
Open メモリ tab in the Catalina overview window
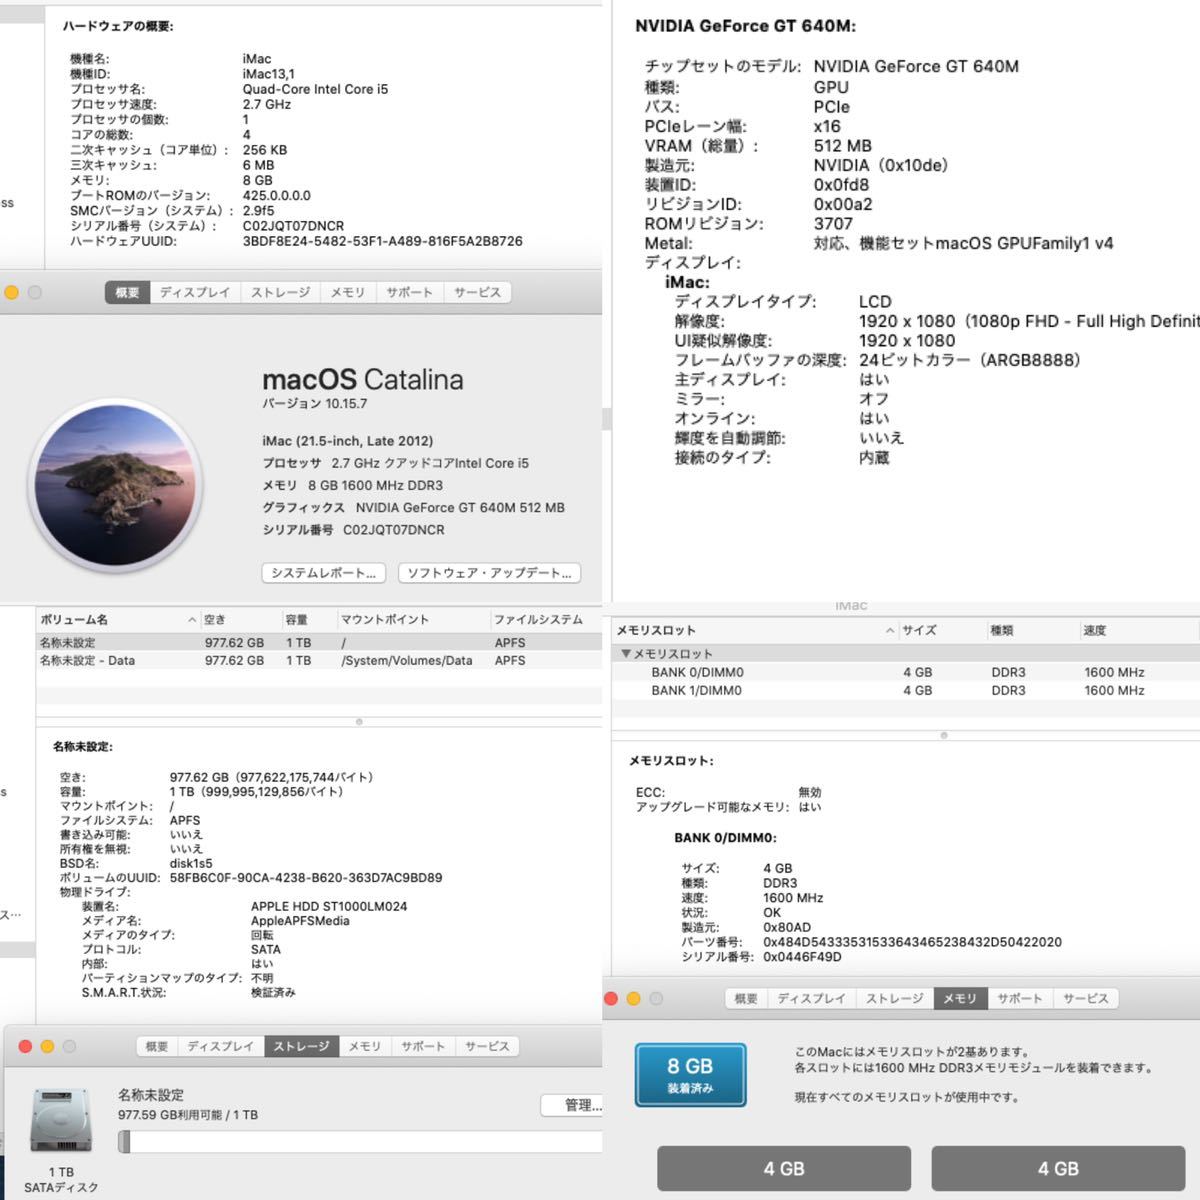[x=348, y=292]
